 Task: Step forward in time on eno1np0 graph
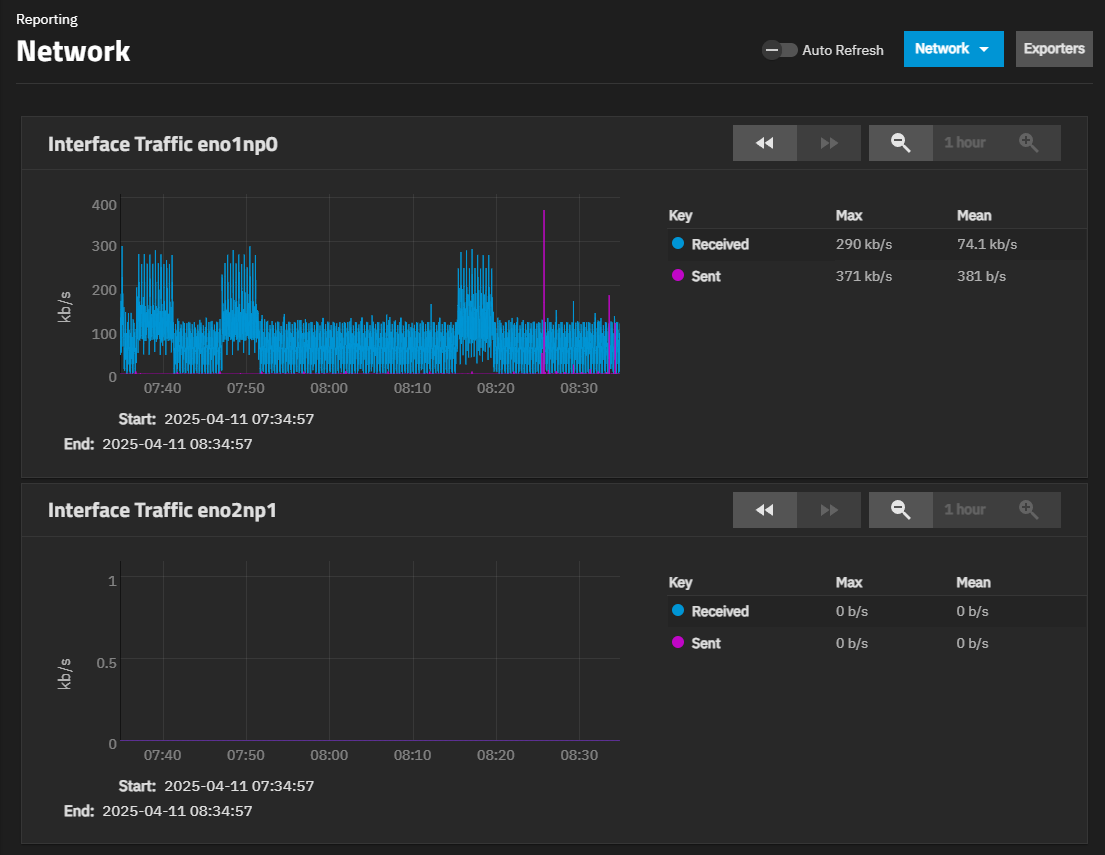coord(828,143)
